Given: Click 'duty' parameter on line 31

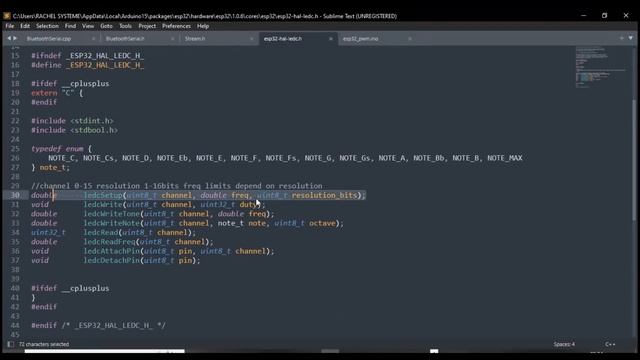Looking at the screenshot, I should 248,204.
